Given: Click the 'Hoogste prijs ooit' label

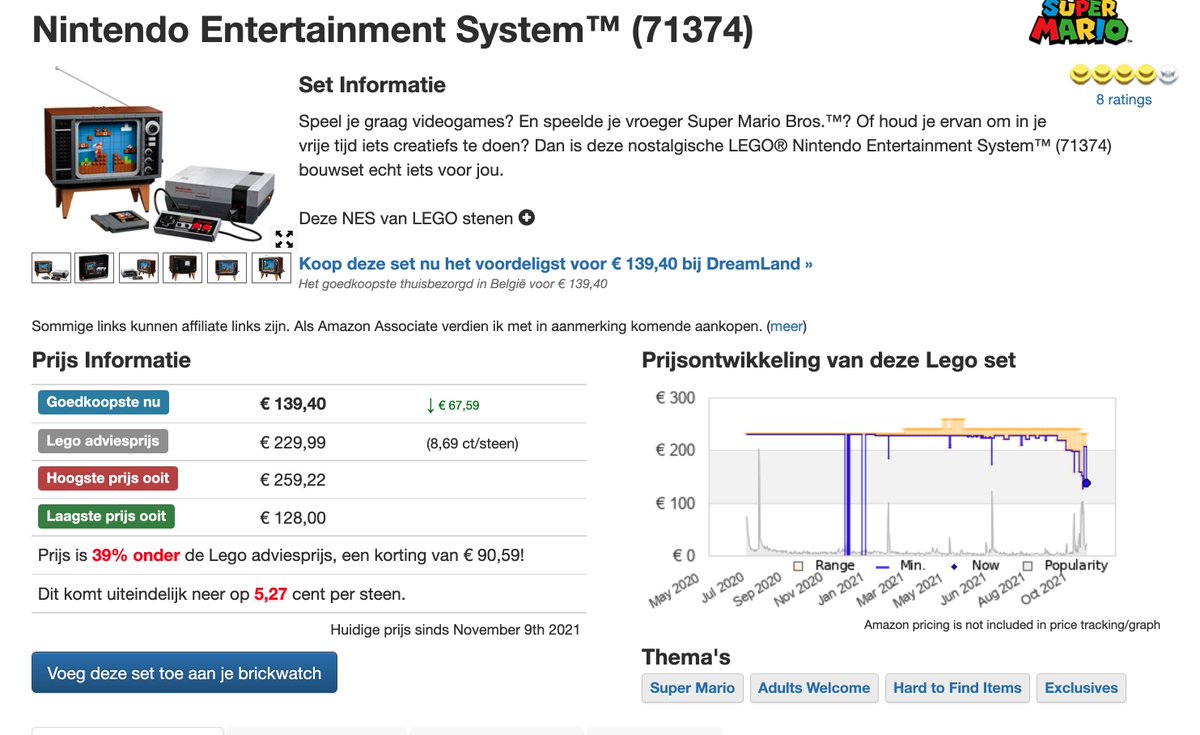Looking at the screenshot, I should click(x=108, y=479).
